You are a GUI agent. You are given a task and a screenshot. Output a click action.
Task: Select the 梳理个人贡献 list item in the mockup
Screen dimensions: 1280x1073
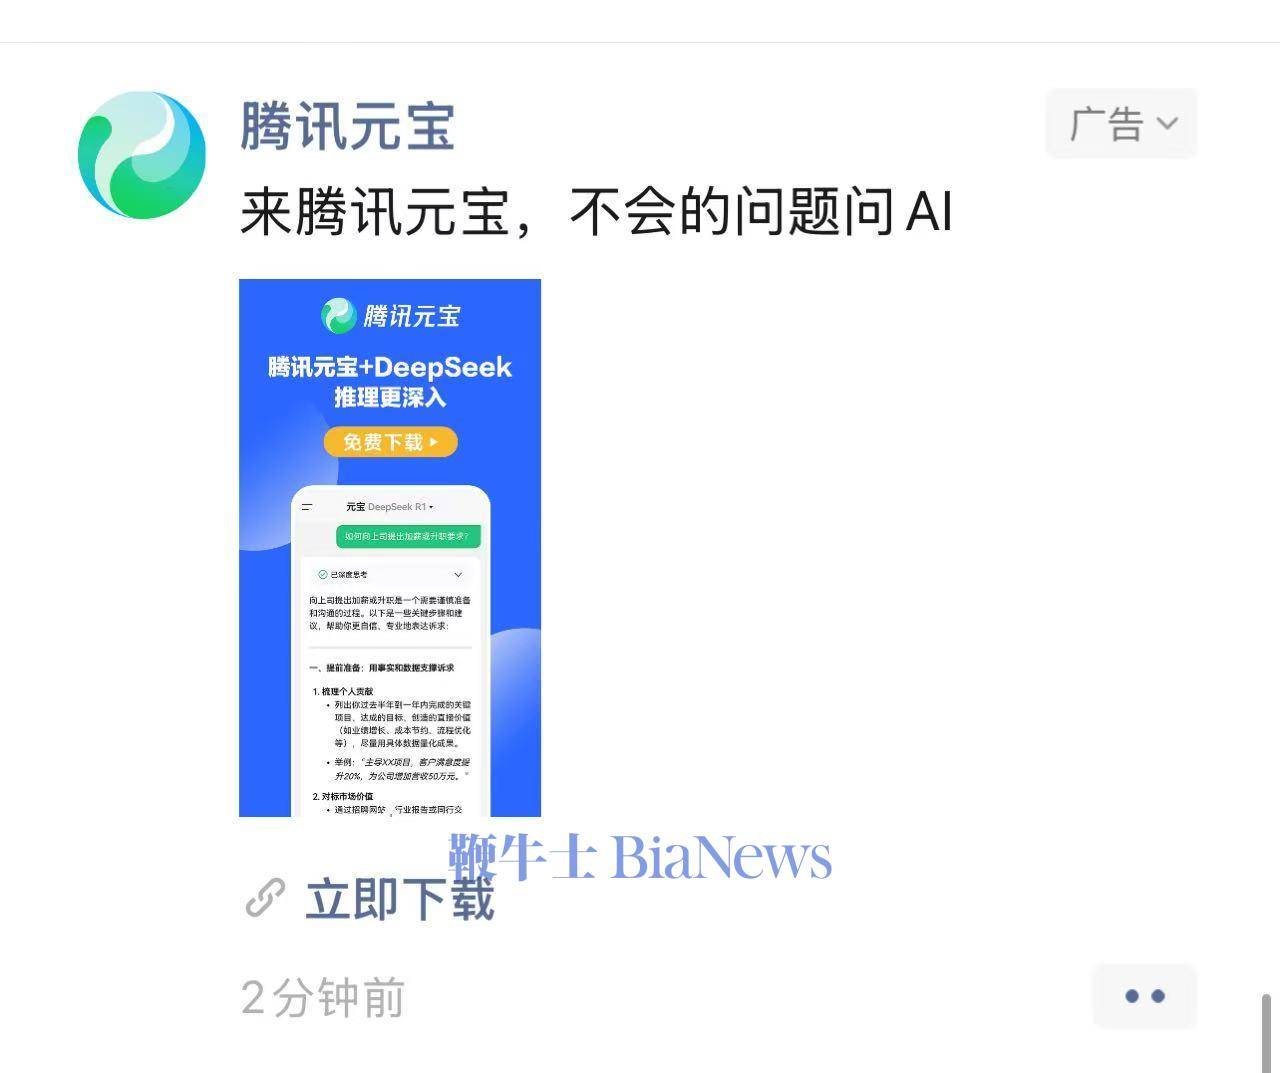(x=343, y=691)
